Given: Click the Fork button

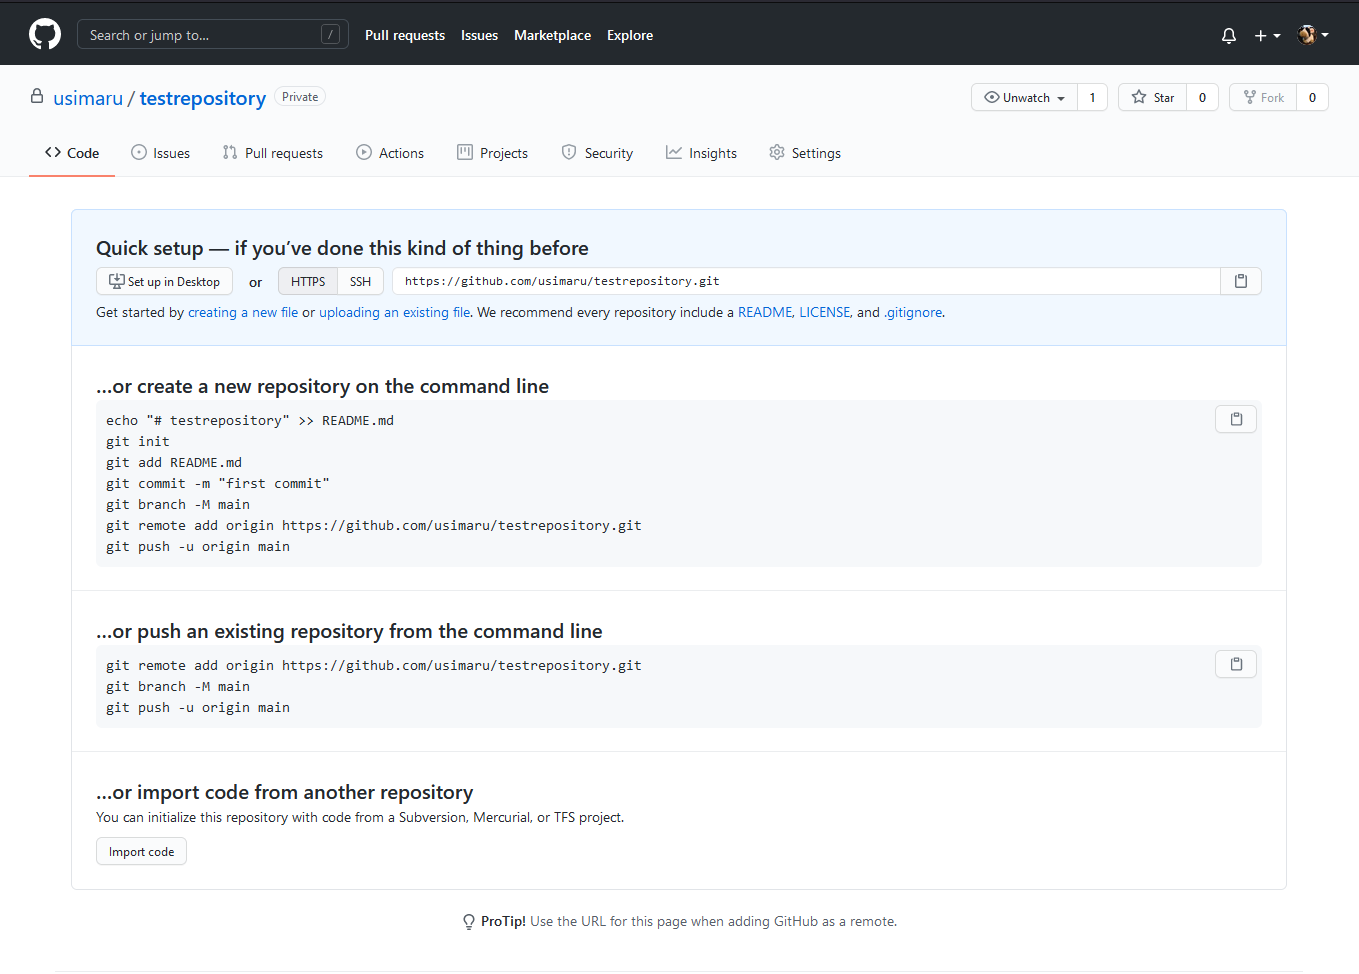Looking at the screenshot, I should (1263, 97).
